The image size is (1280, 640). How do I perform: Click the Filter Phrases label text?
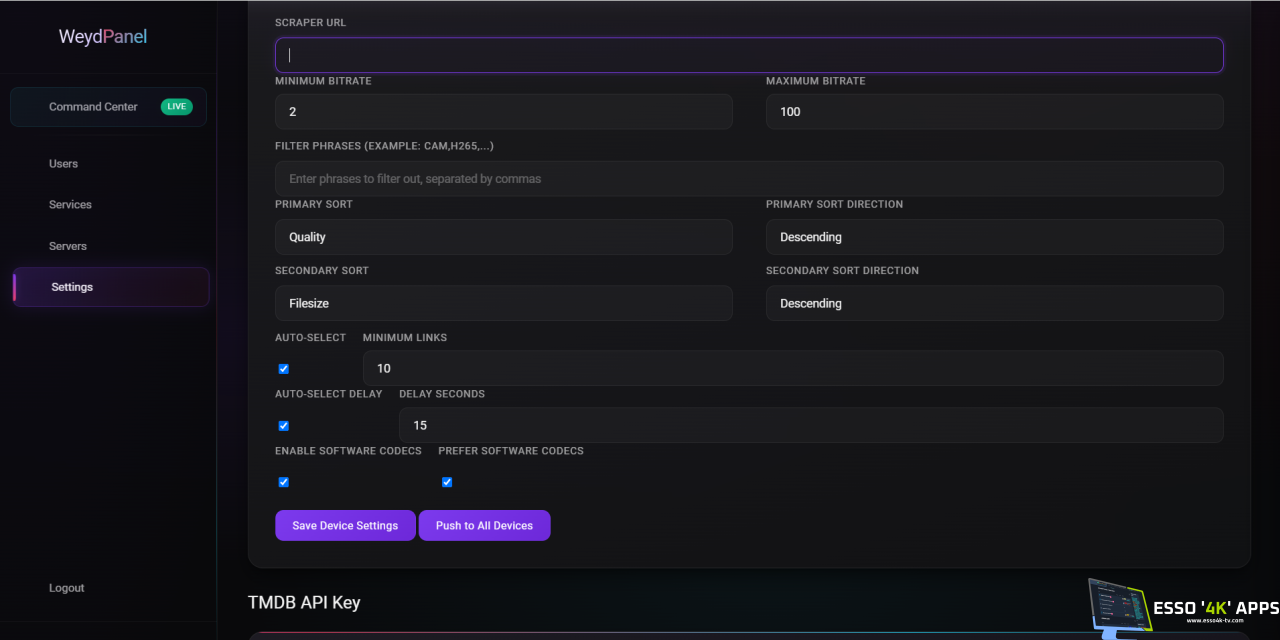(x=384, y=146)
